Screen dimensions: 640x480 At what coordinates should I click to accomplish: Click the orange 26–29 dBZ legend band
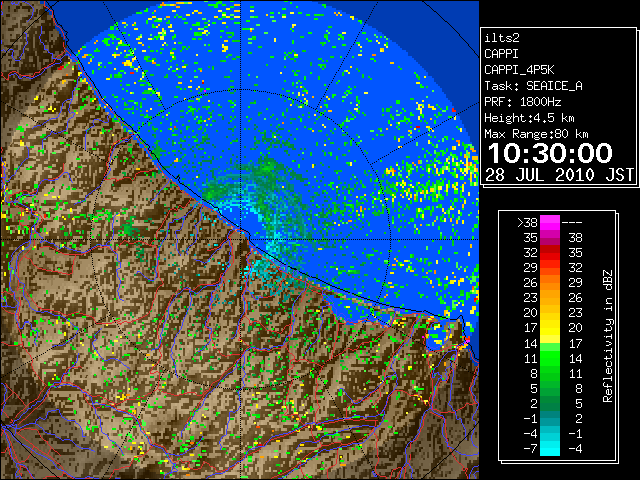click(550, 283)
